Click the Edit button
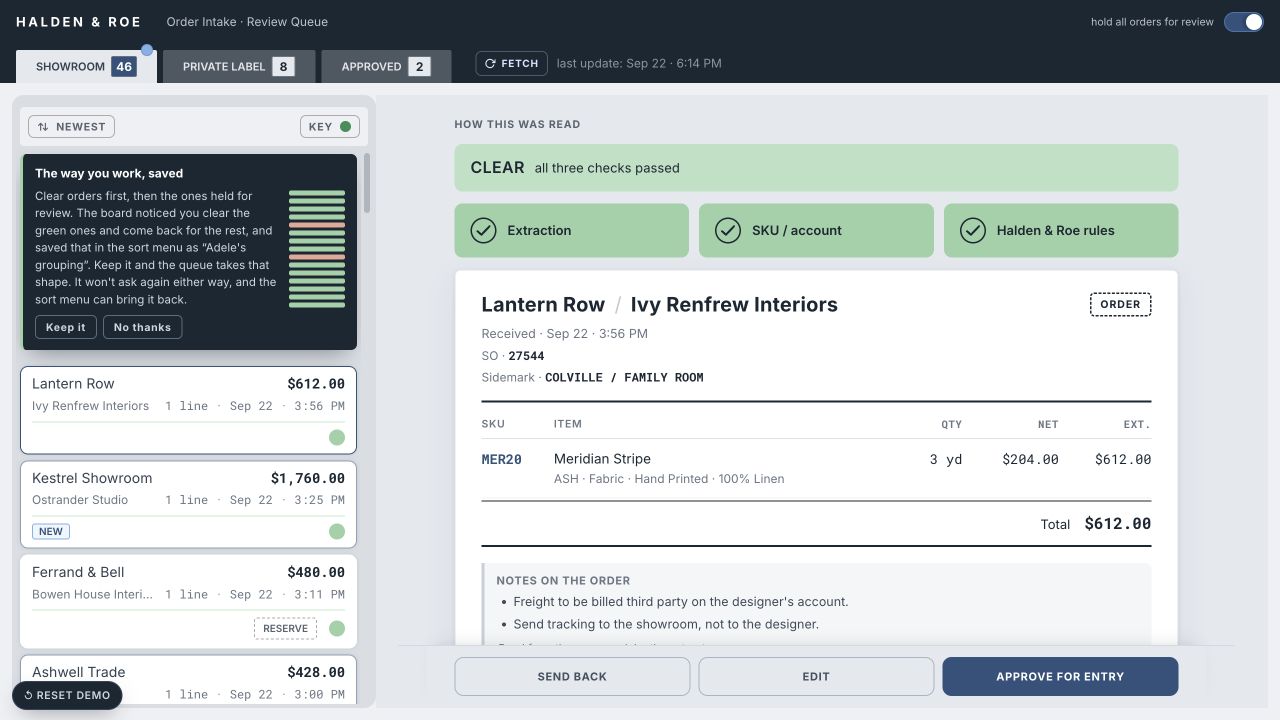This screenshot has width=1280, height=720. [x=816, y=676]
